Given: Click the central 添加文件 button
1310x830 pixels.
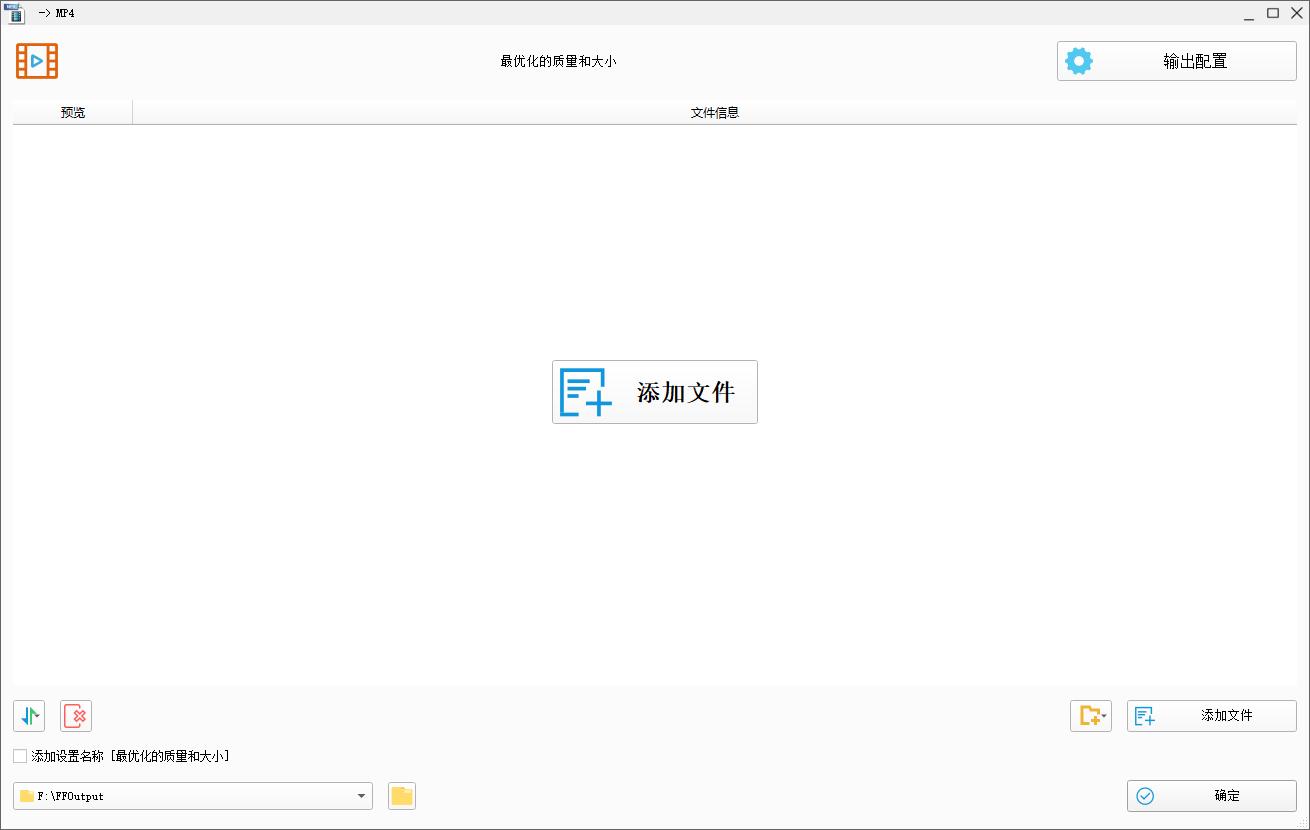Looking at the screenshot, I should 654,392.
